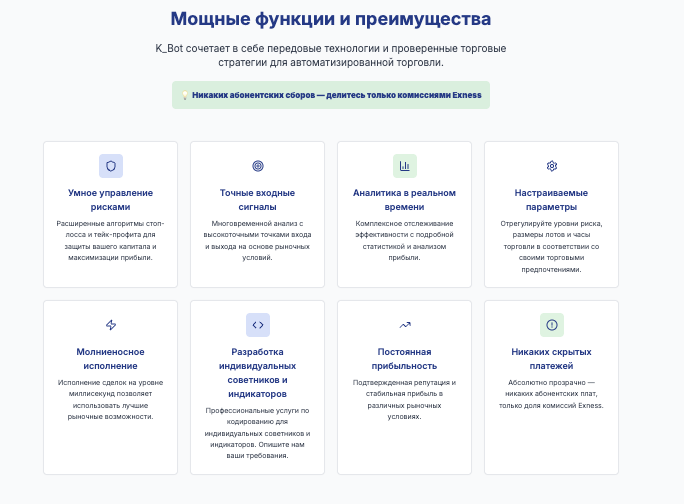The width and height of the screenshot is (684, 504).
Task: Click the lightning bolt icon above Молниеносное исполнение
Action: pyautogui.click(x=111, y=325)
